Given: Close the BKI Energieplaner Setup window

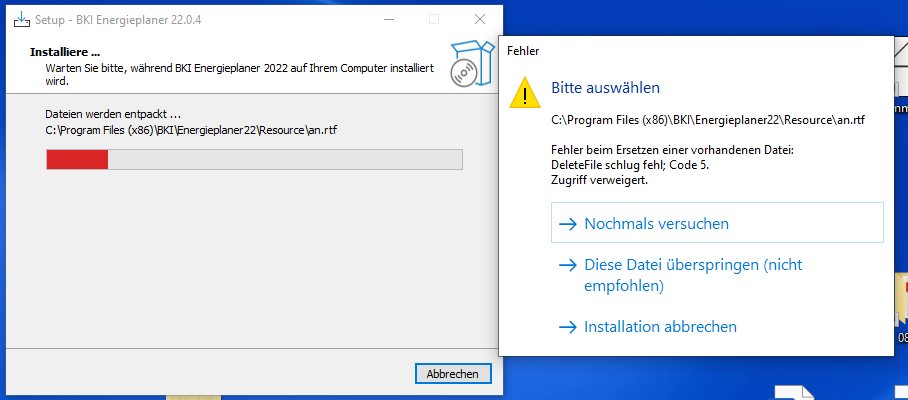Looking at the screenshot, I should (x=480, y=19).
